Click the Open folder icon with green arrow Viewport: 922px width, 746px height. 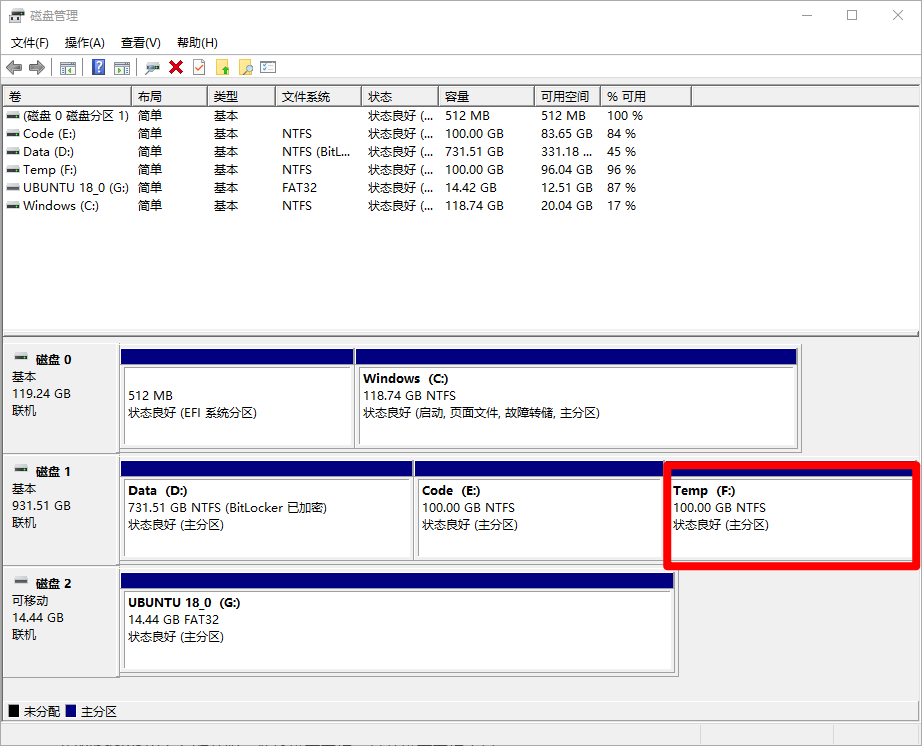[222, 68]
